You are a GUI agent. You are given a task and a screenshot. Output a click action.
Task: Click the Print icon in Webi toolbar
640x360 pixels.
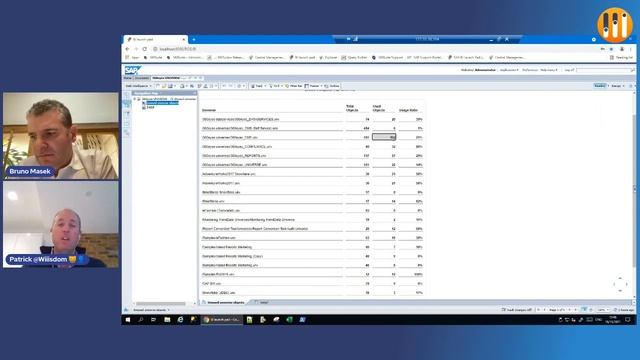[x=182, y=86]
